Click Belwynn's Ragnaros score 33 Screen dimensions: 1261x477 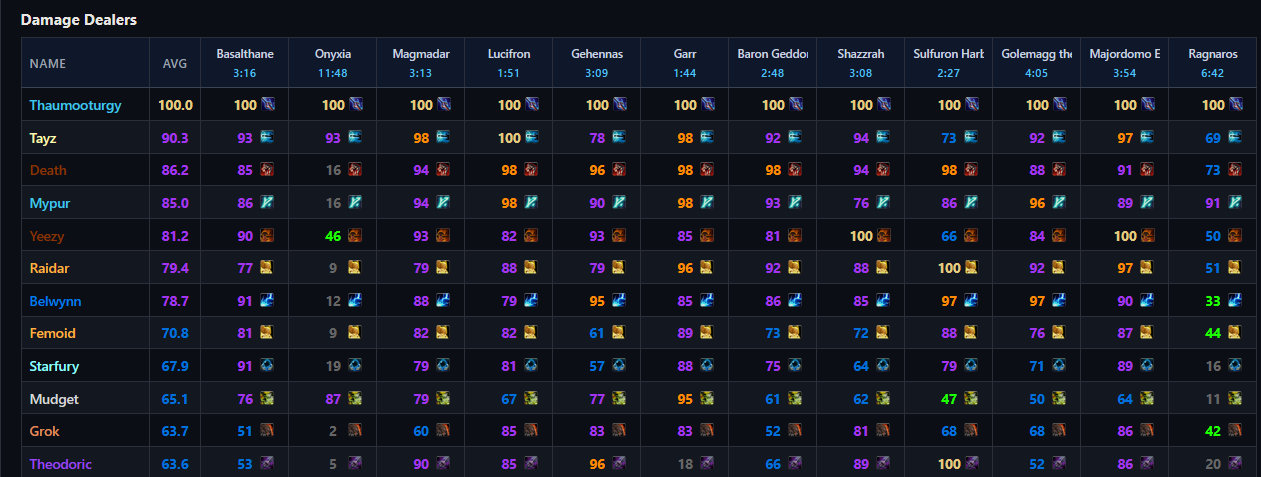point(1213,301)
